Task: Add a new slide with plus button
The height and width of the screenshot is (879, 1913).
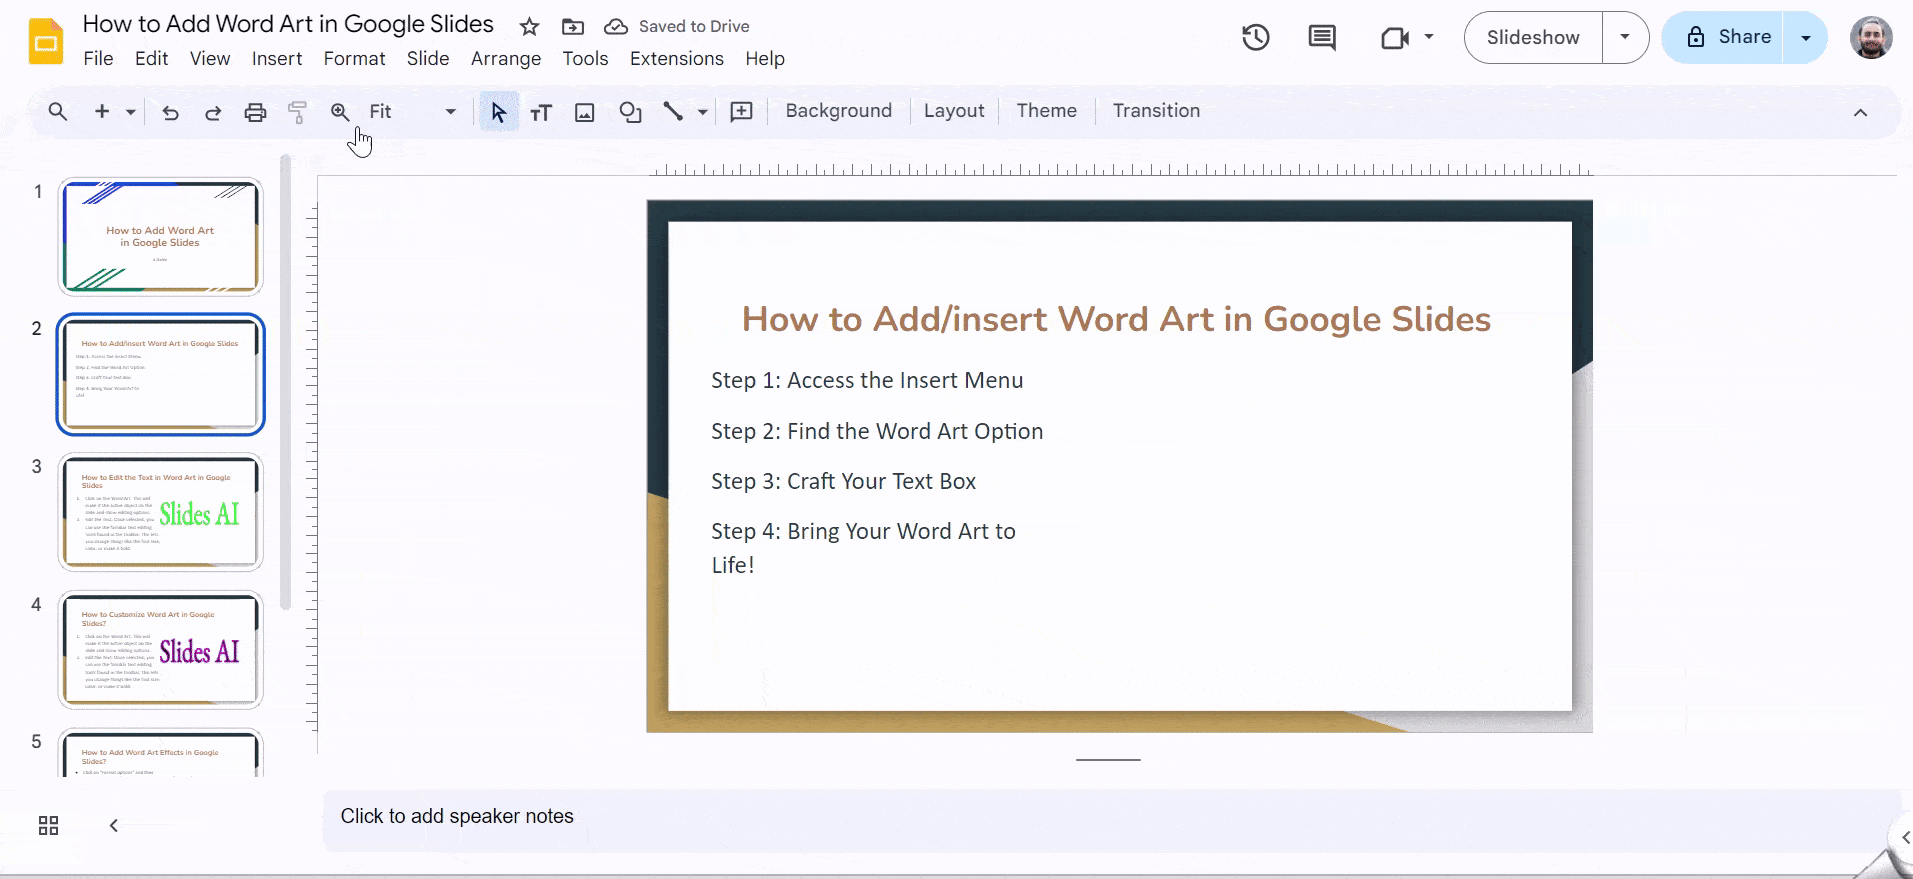Action: pos(102,112)
